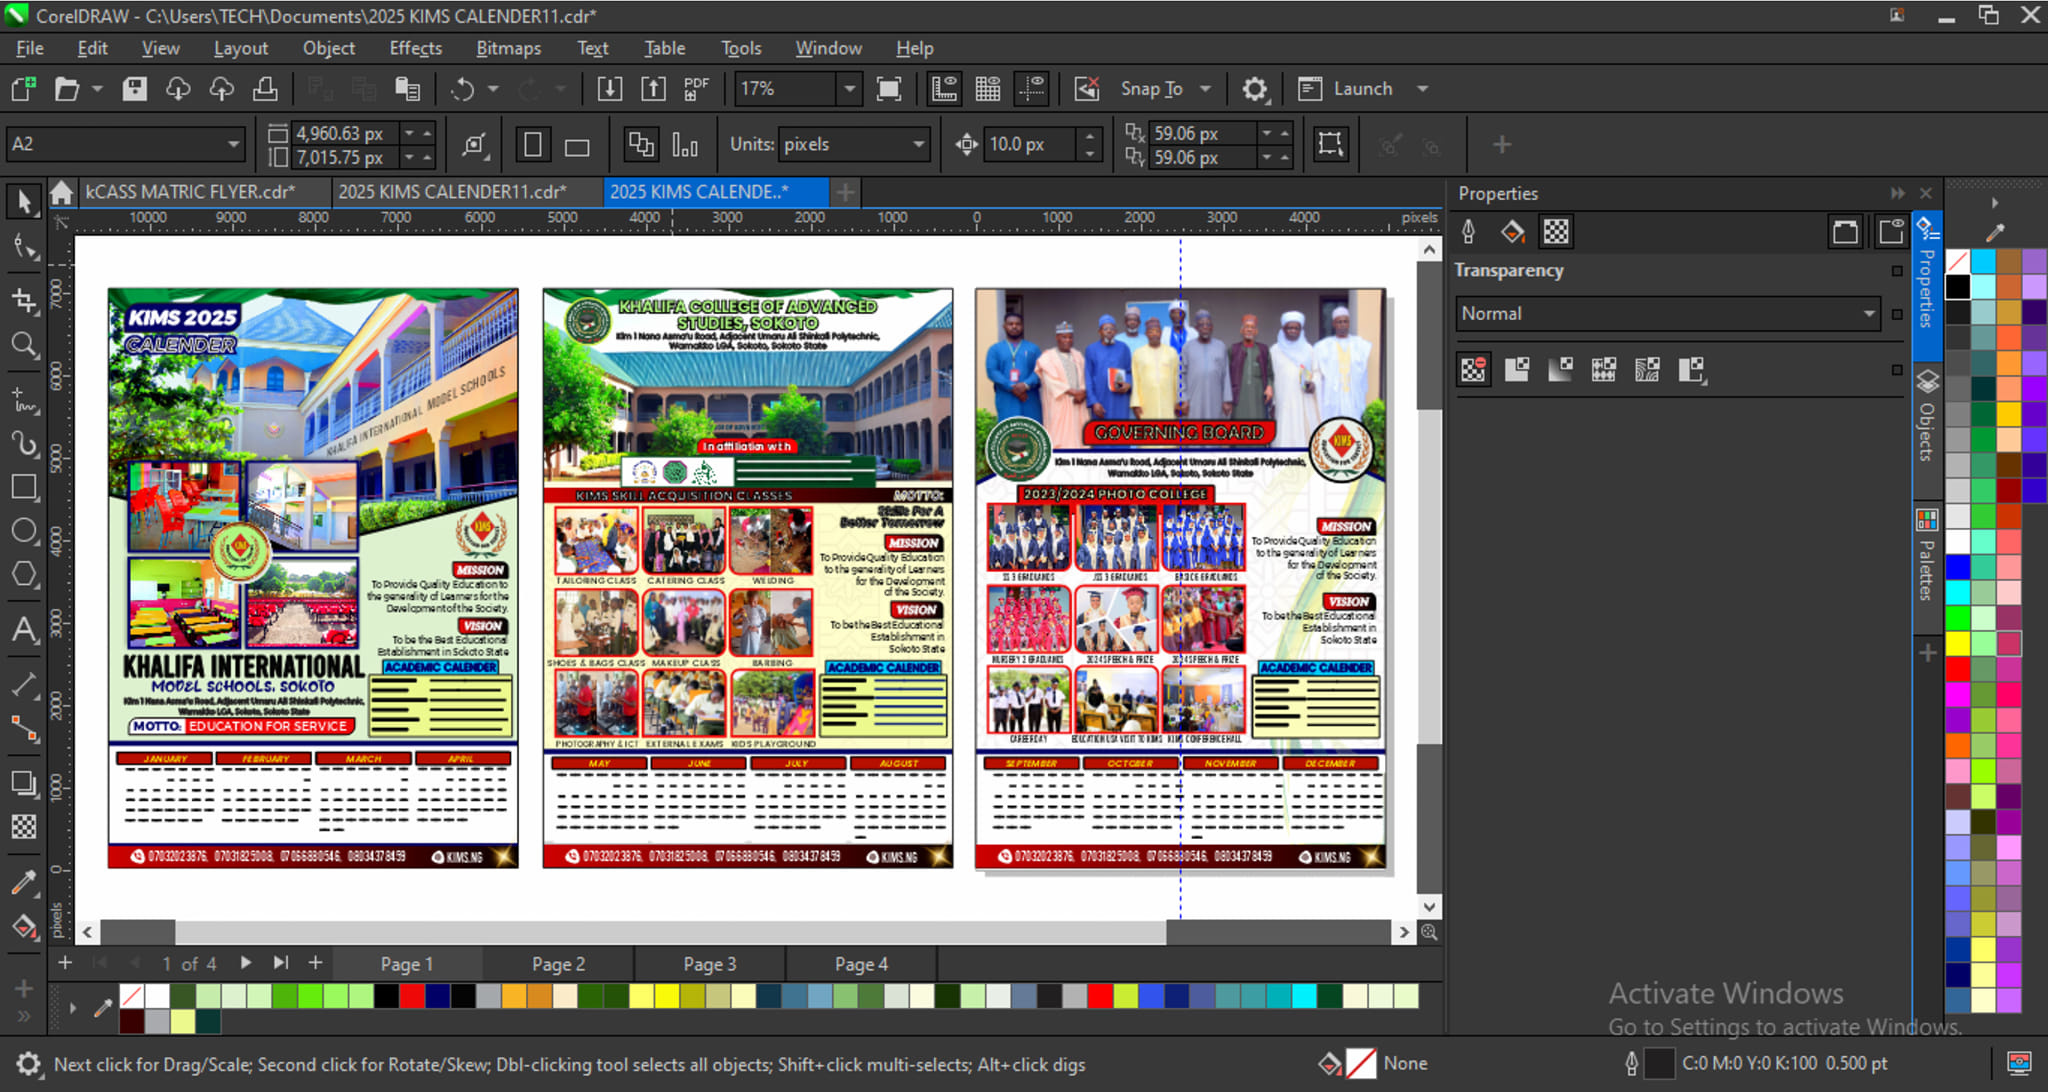Go to last page arrow
Viewport: 2048px width, 1092px height.
click(281, 963)
